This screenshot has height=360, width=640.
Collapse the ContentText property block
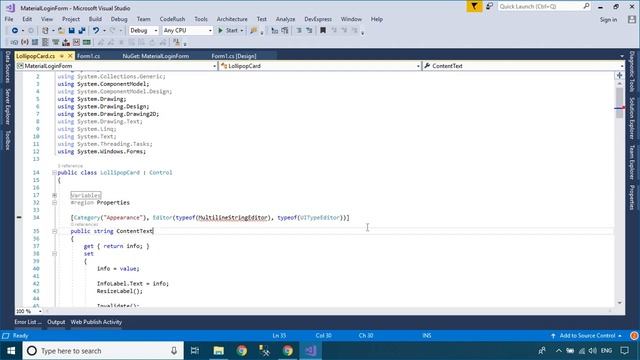tap(54, 231)
